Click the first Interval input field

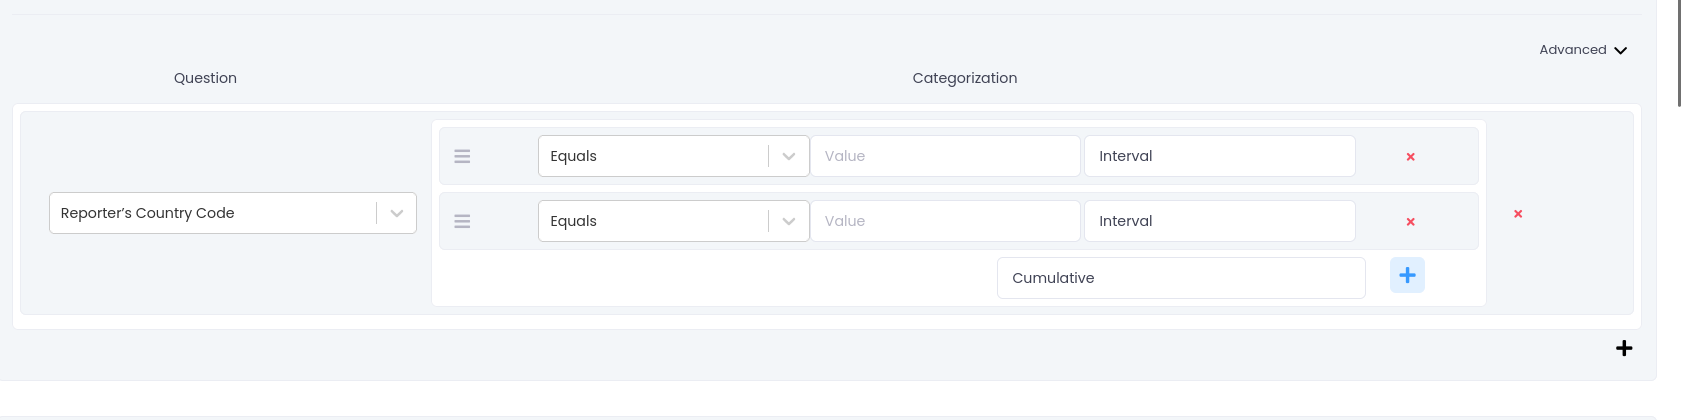(1219, 156)
